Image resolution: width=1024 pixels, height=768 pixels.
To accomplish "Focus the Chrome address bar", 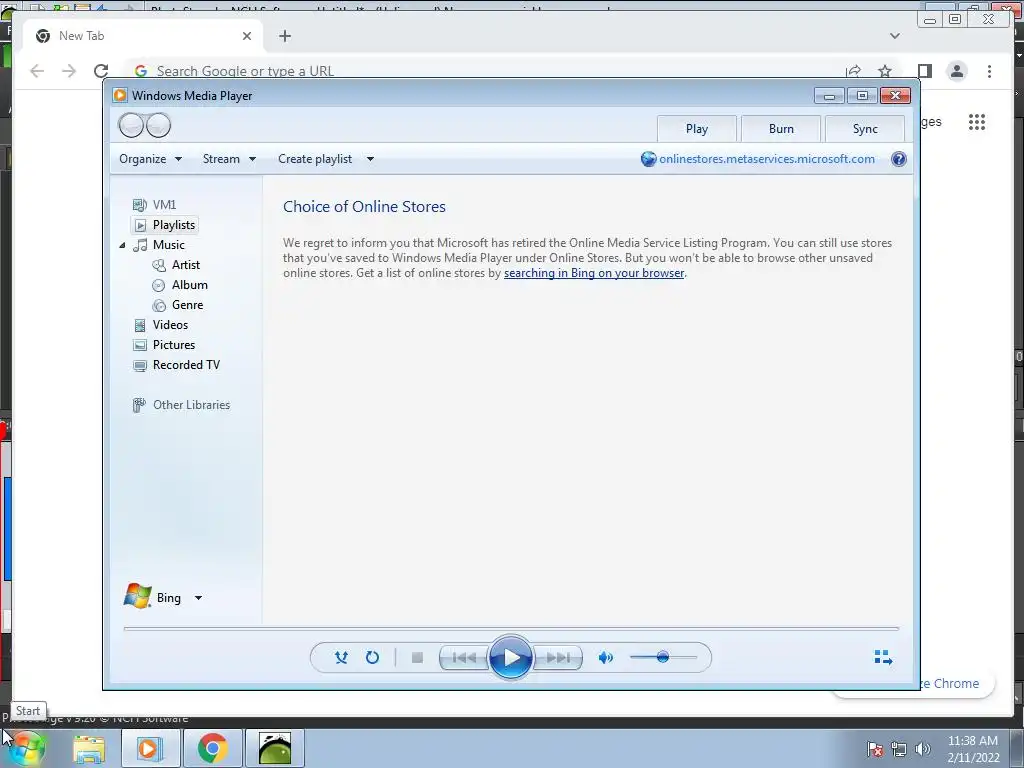I will (483, 71).
